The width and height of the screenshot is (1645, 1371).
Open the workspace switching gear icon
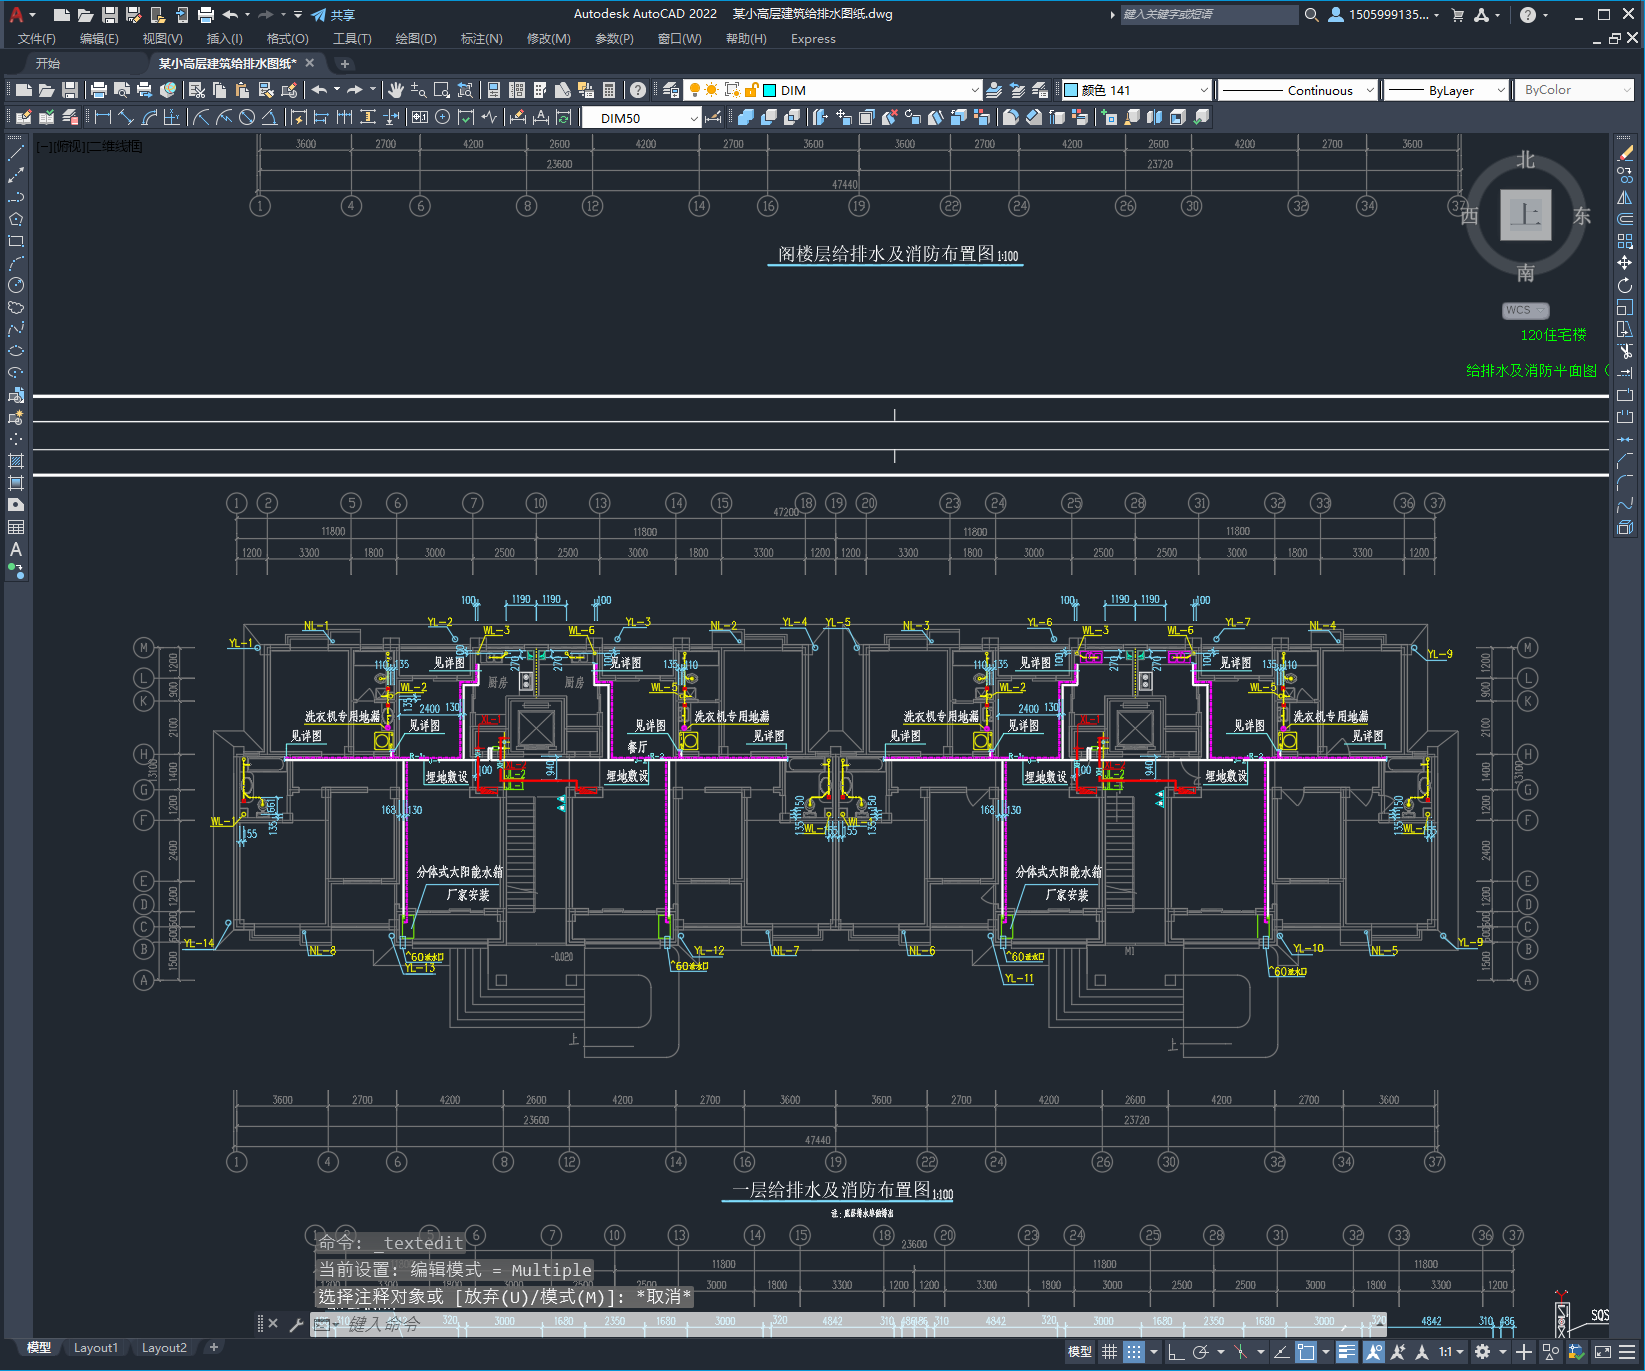point(1483,1352)
